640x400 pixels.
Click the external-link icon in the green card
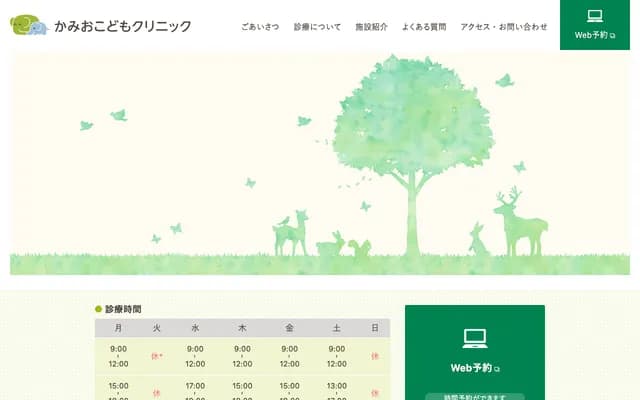pos(498,369)
